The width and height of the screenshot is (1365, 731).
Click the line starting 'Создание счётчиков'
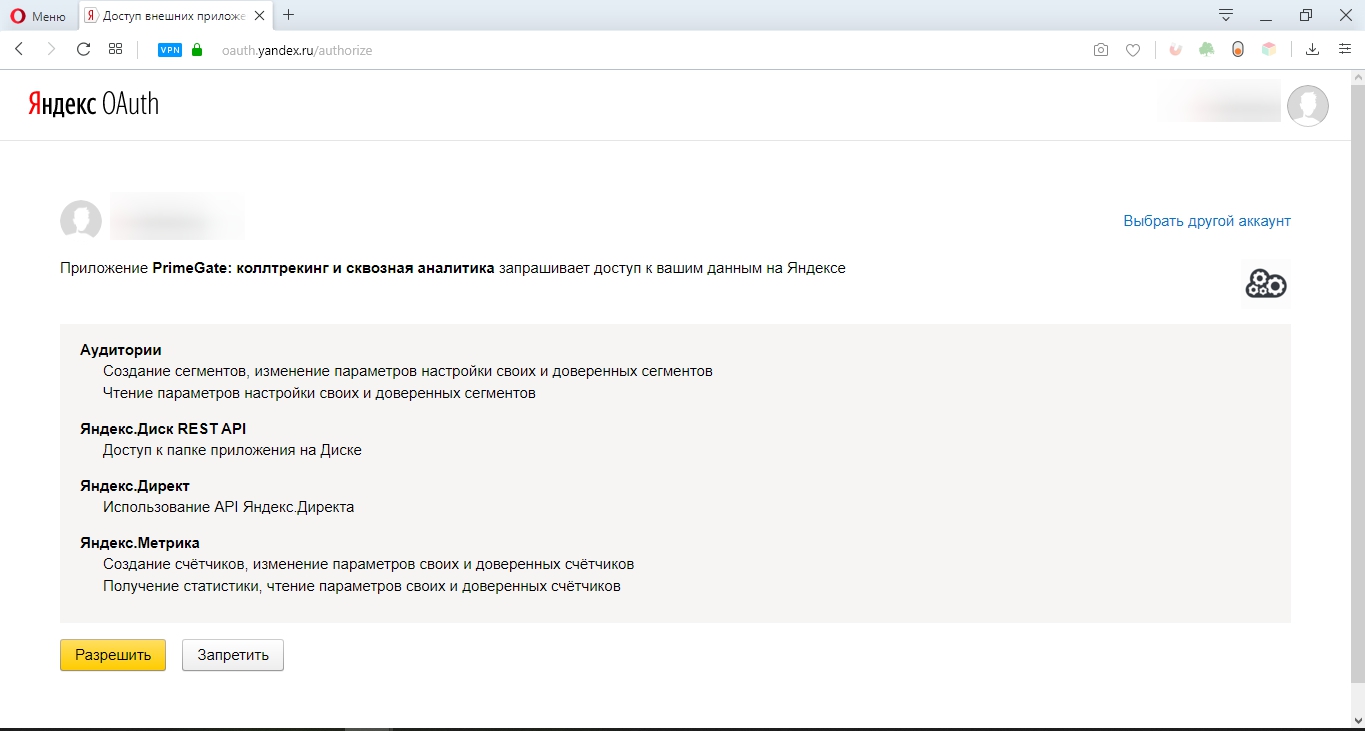368,564
